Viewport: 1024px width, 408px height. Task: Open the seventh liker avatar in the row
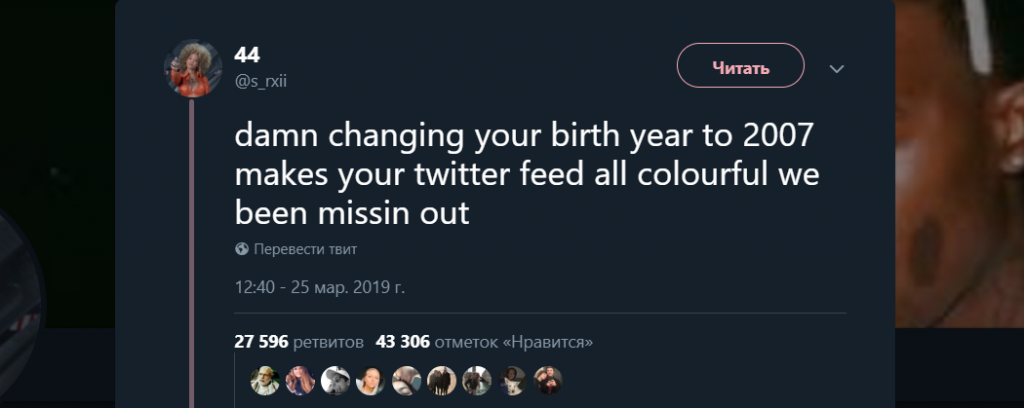[476, 380]
